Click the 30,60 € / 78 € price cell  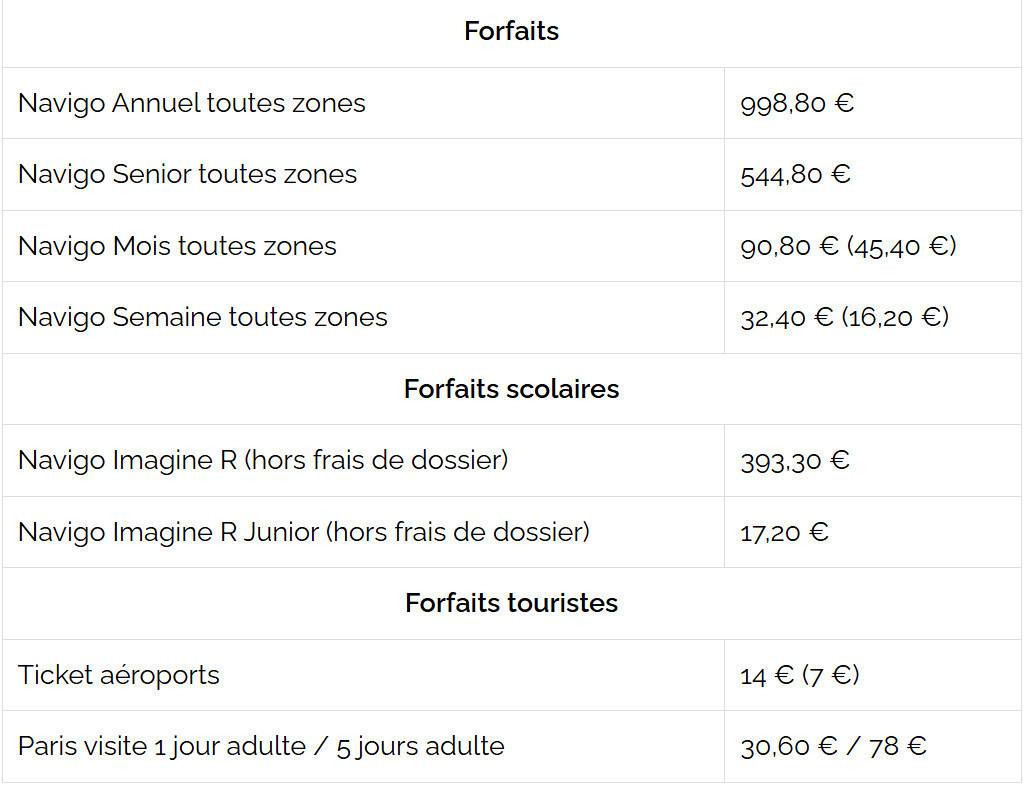pos(833,746)
